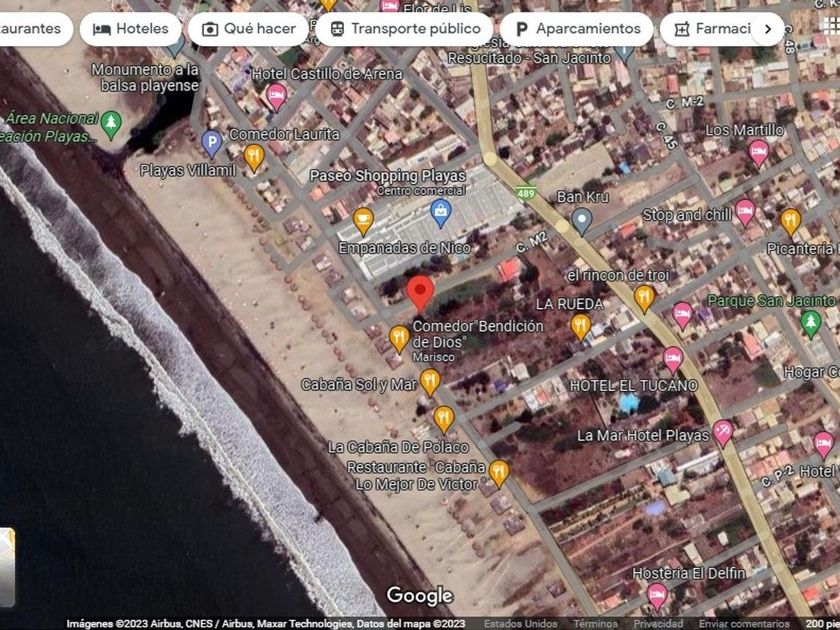The width and height of the screenshot is (840, 630).
Task: Click the Área Nacional park tree marker
Action: 111,125
